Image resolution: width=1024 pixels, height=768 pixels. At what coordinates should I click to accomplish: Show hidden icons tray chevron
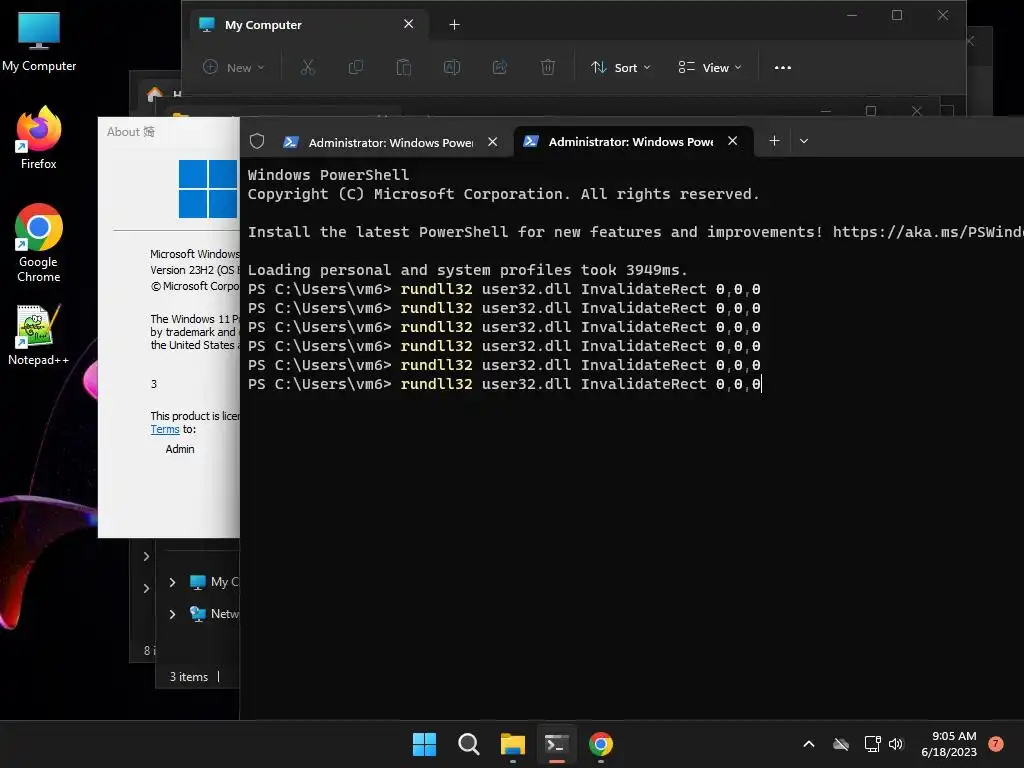coord(808,744)
